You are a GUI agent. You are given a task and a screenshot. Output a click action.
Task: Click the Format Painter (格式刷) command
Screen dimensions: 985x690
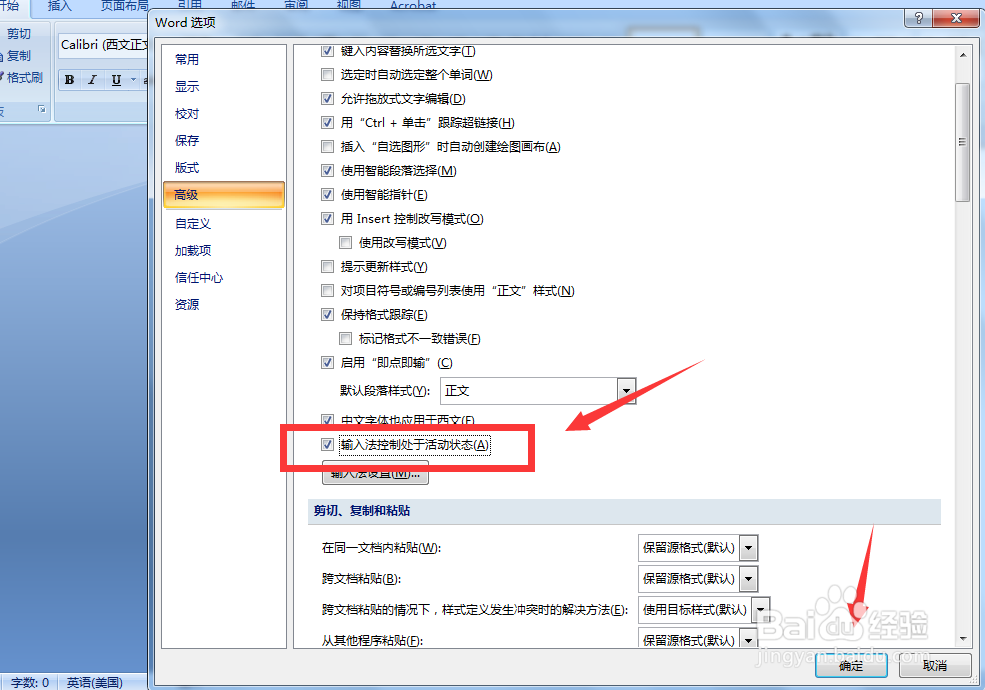pyautogui.click(x=22, y=77)
